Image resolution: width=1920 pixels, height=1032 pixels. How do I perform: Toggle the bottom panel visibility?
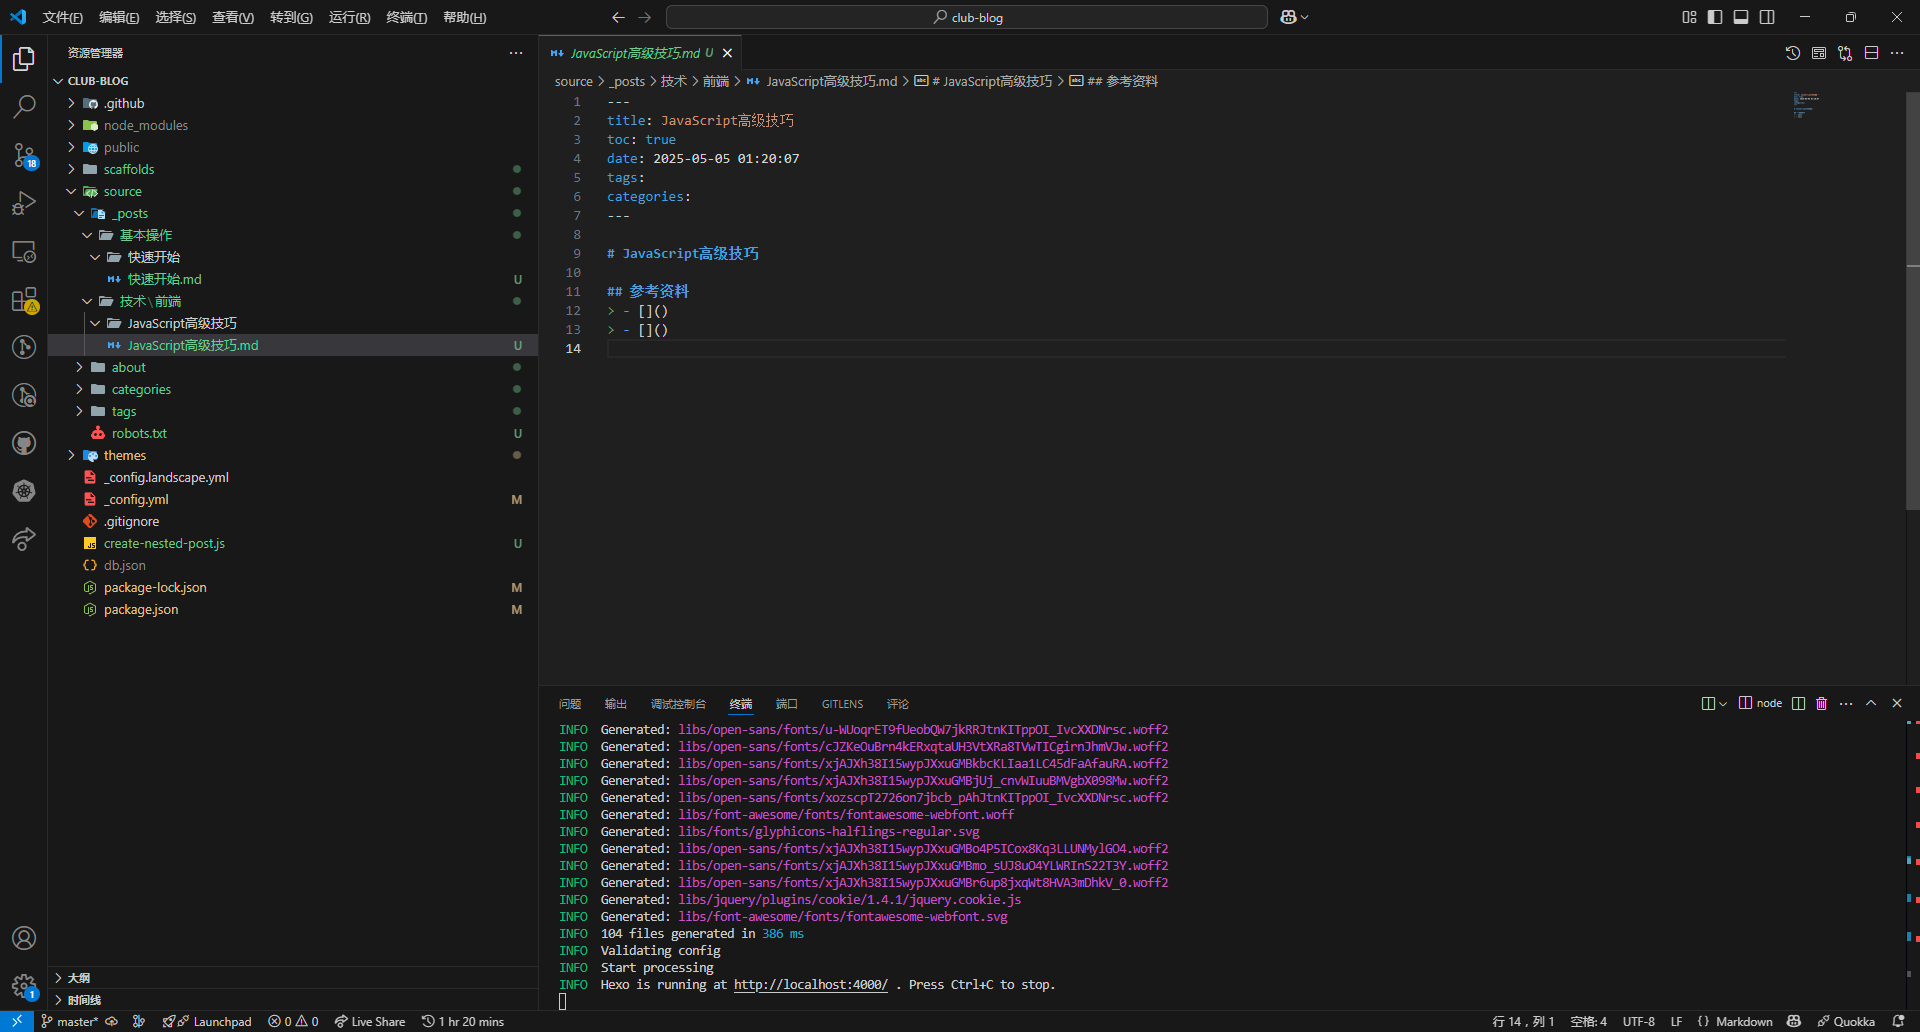point(1741,17)
